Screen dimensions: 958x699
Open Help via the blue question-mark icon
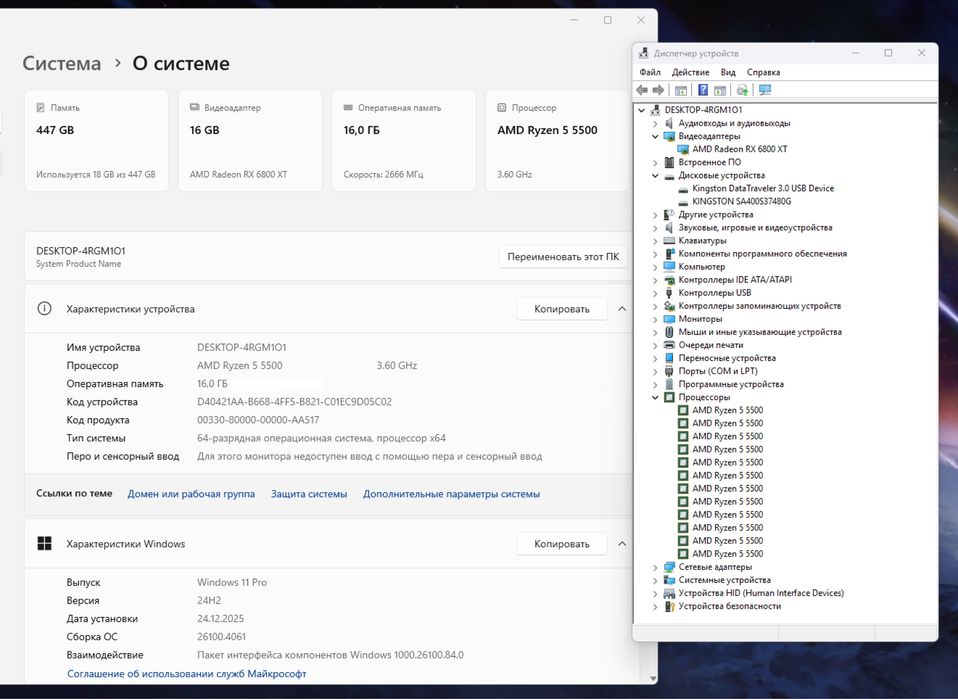(703, 90)
